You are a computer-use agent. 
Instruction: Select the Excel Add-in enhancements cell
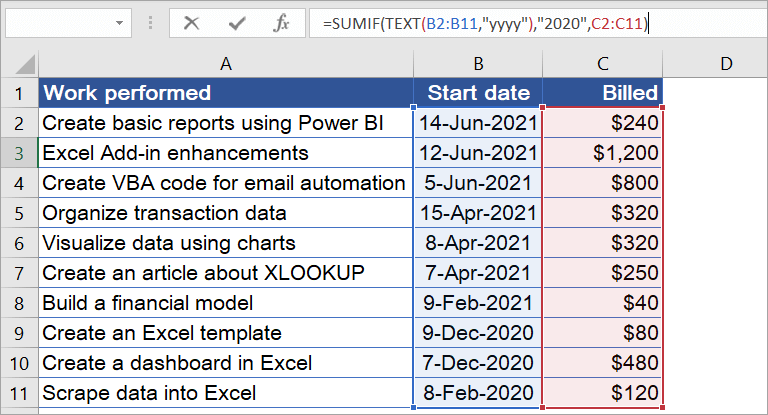(226, 153)
